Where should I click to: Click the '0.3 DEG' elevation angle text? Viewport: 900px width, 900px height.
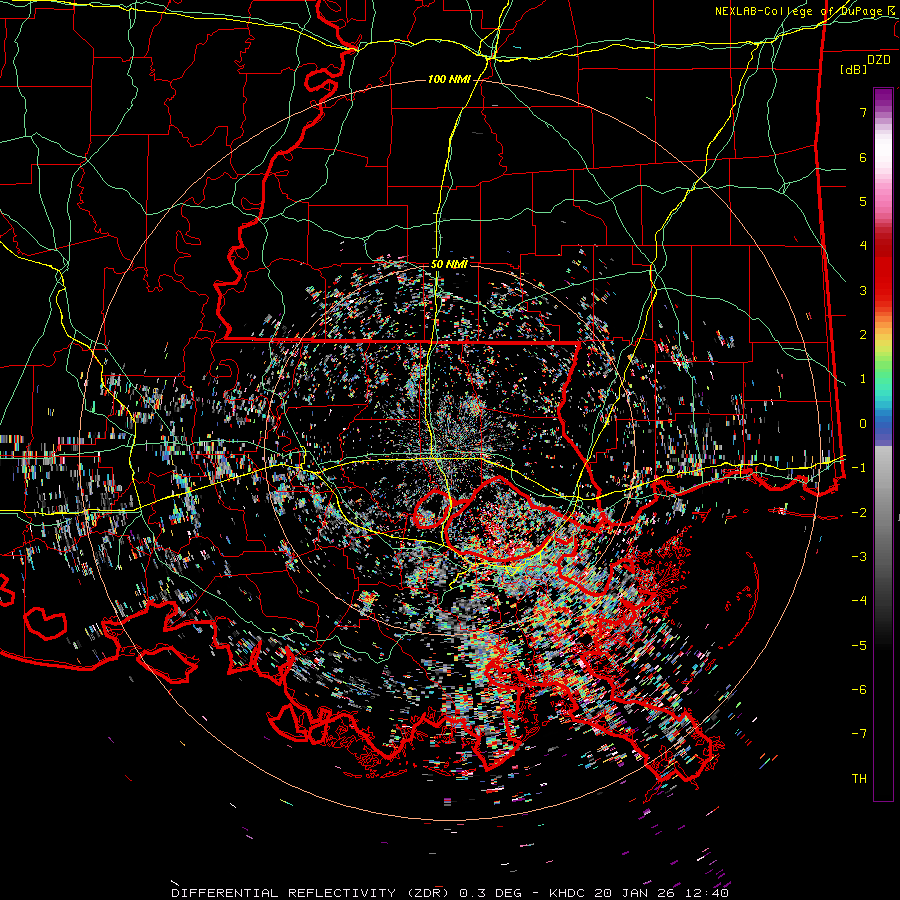pos(490,893)
